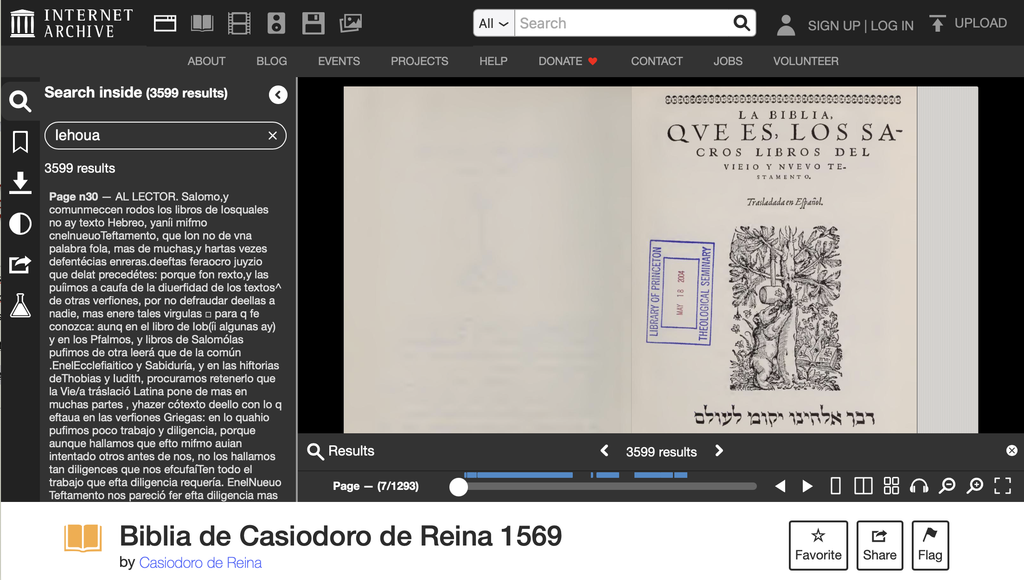Clear the 'lehoua' search query
This screenshot has width=1024, height=580.
272,136
